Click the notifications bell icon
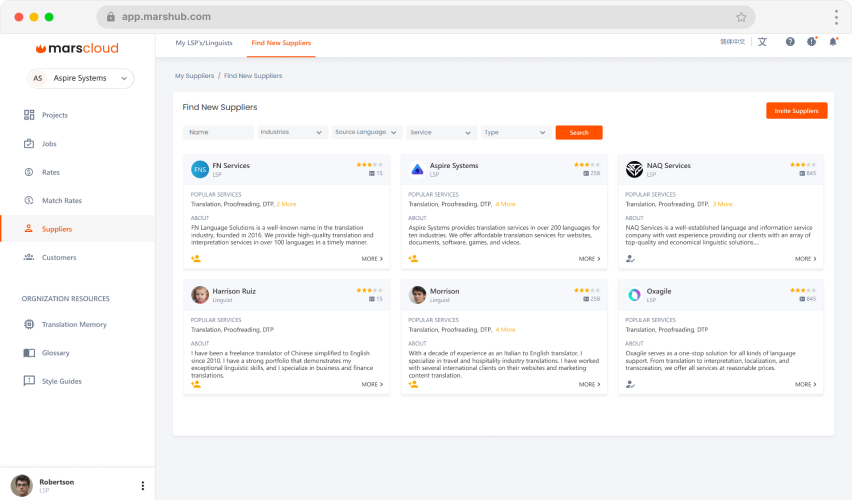852x500 pixels. [x=833, y=42]
